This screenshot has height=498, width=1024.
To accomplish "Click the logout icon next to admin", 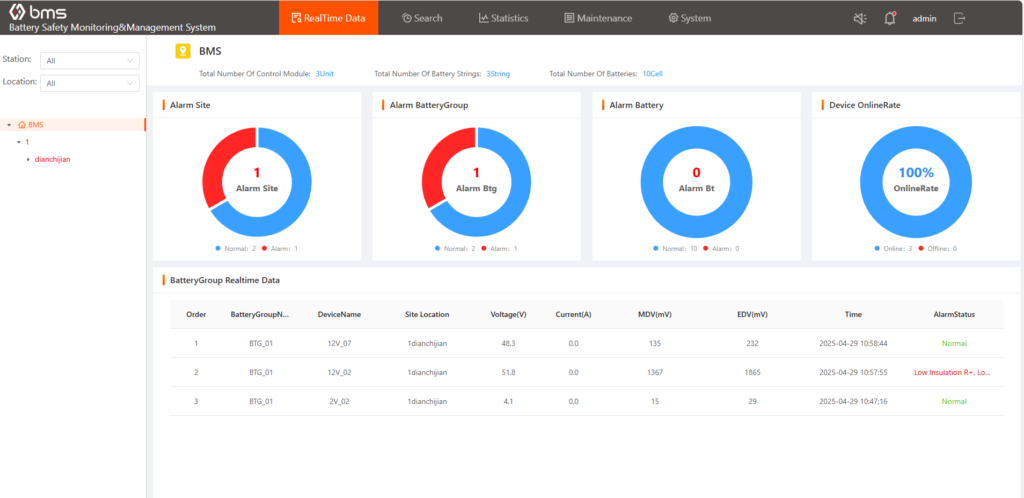I will click(x=960, y=18).
